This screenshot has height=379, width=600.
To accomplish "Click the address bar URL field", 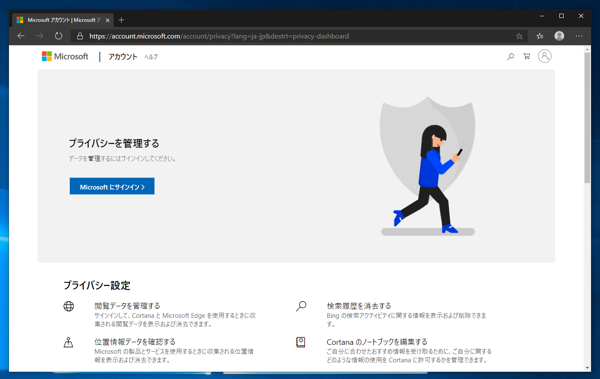I will 298,36.
